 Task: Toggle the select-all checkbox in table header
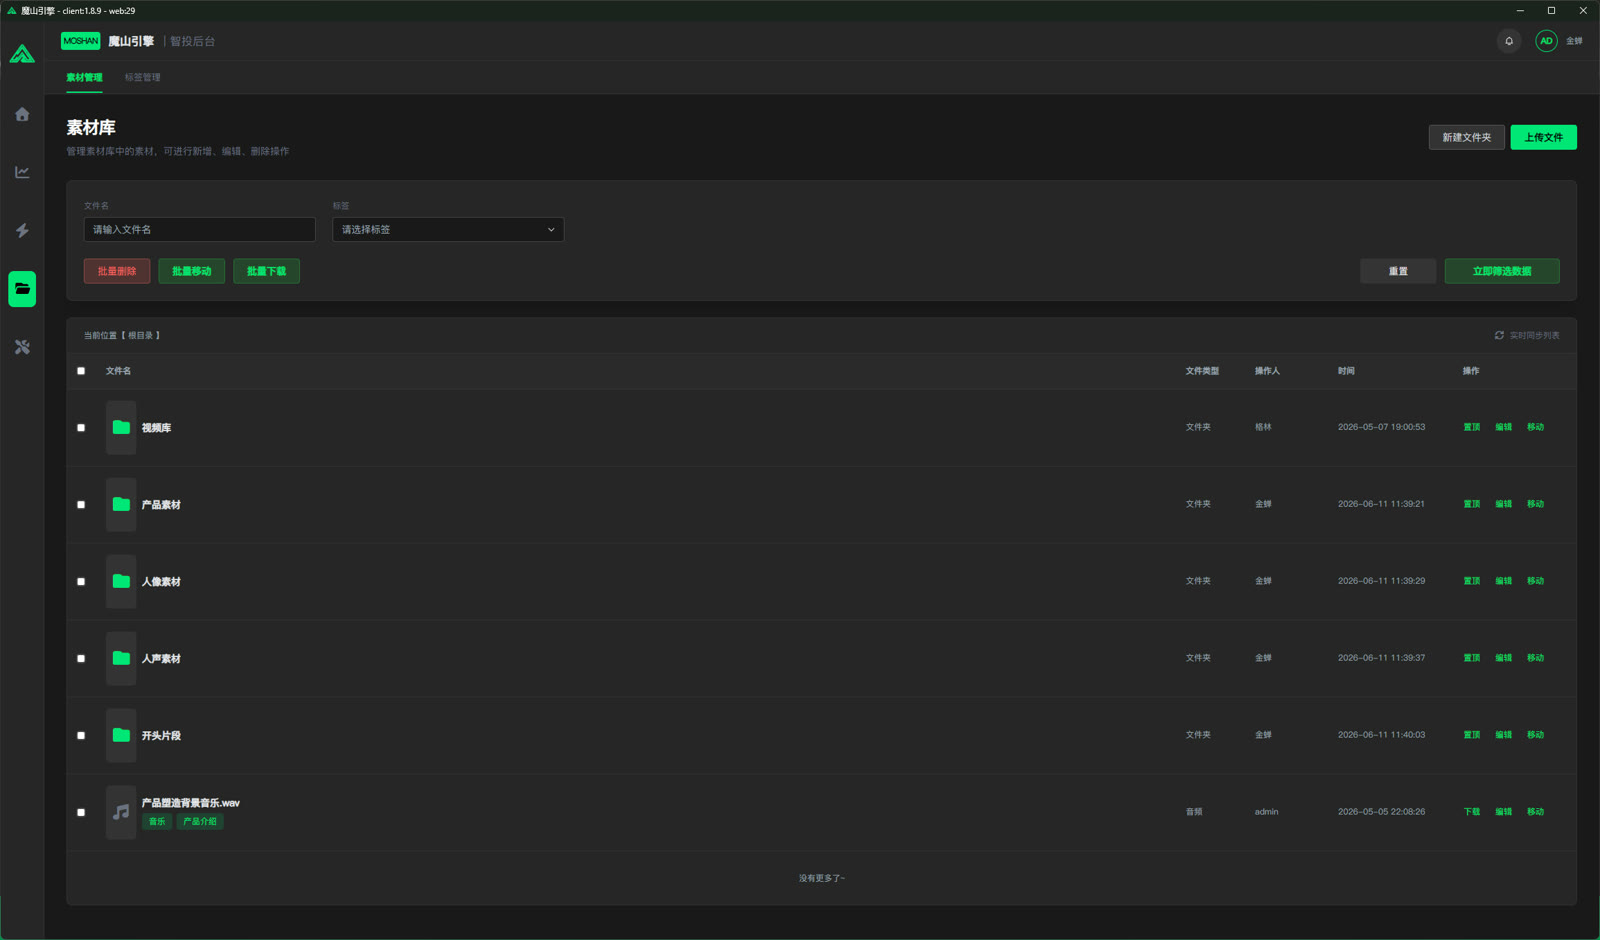click(81, 371)
